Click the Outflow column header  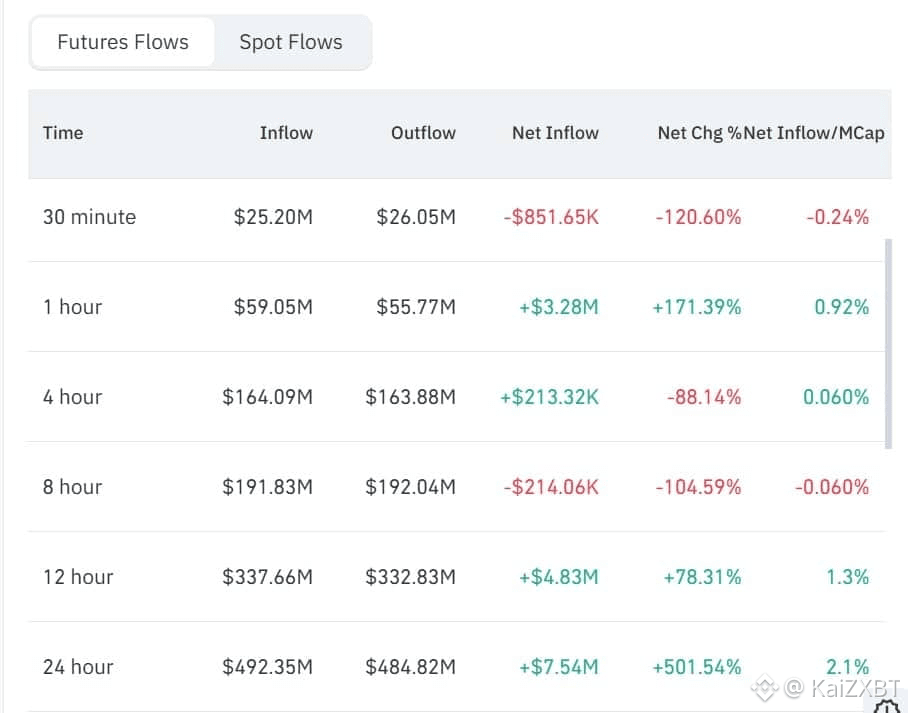[423, 133]
